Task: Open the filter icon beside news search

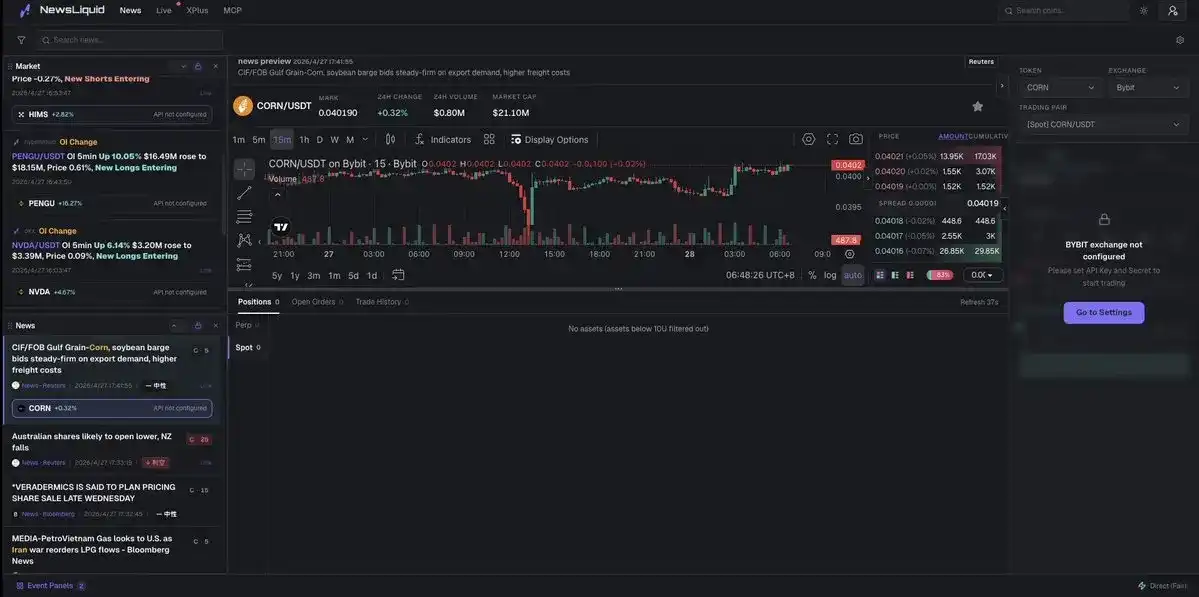Action: [x=21, y=40]
